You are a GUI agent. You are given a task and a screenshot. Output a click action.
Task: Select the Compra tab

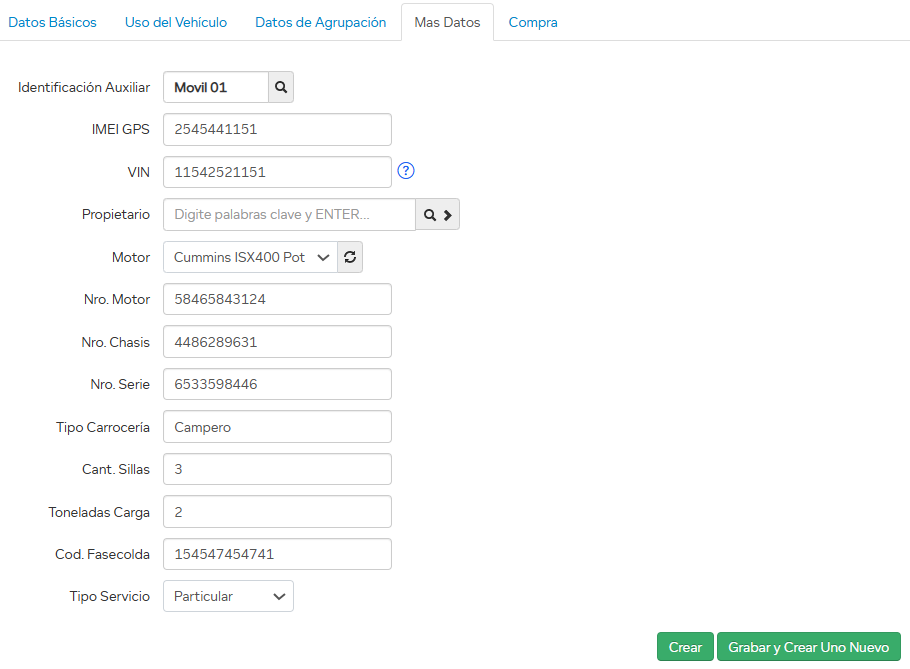point(533,22)
